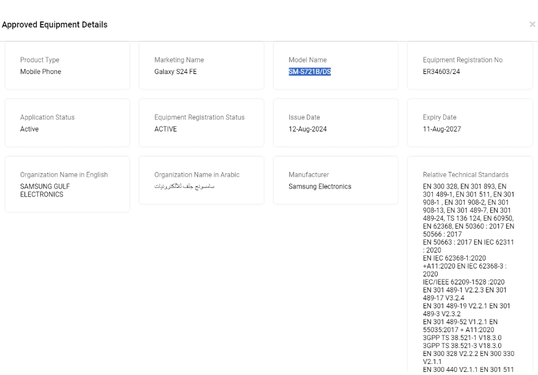The width and height of the screenshot is (538, 375).
Task: Click the 'Equipment Registration Status' label
Action: click(199, 117)
